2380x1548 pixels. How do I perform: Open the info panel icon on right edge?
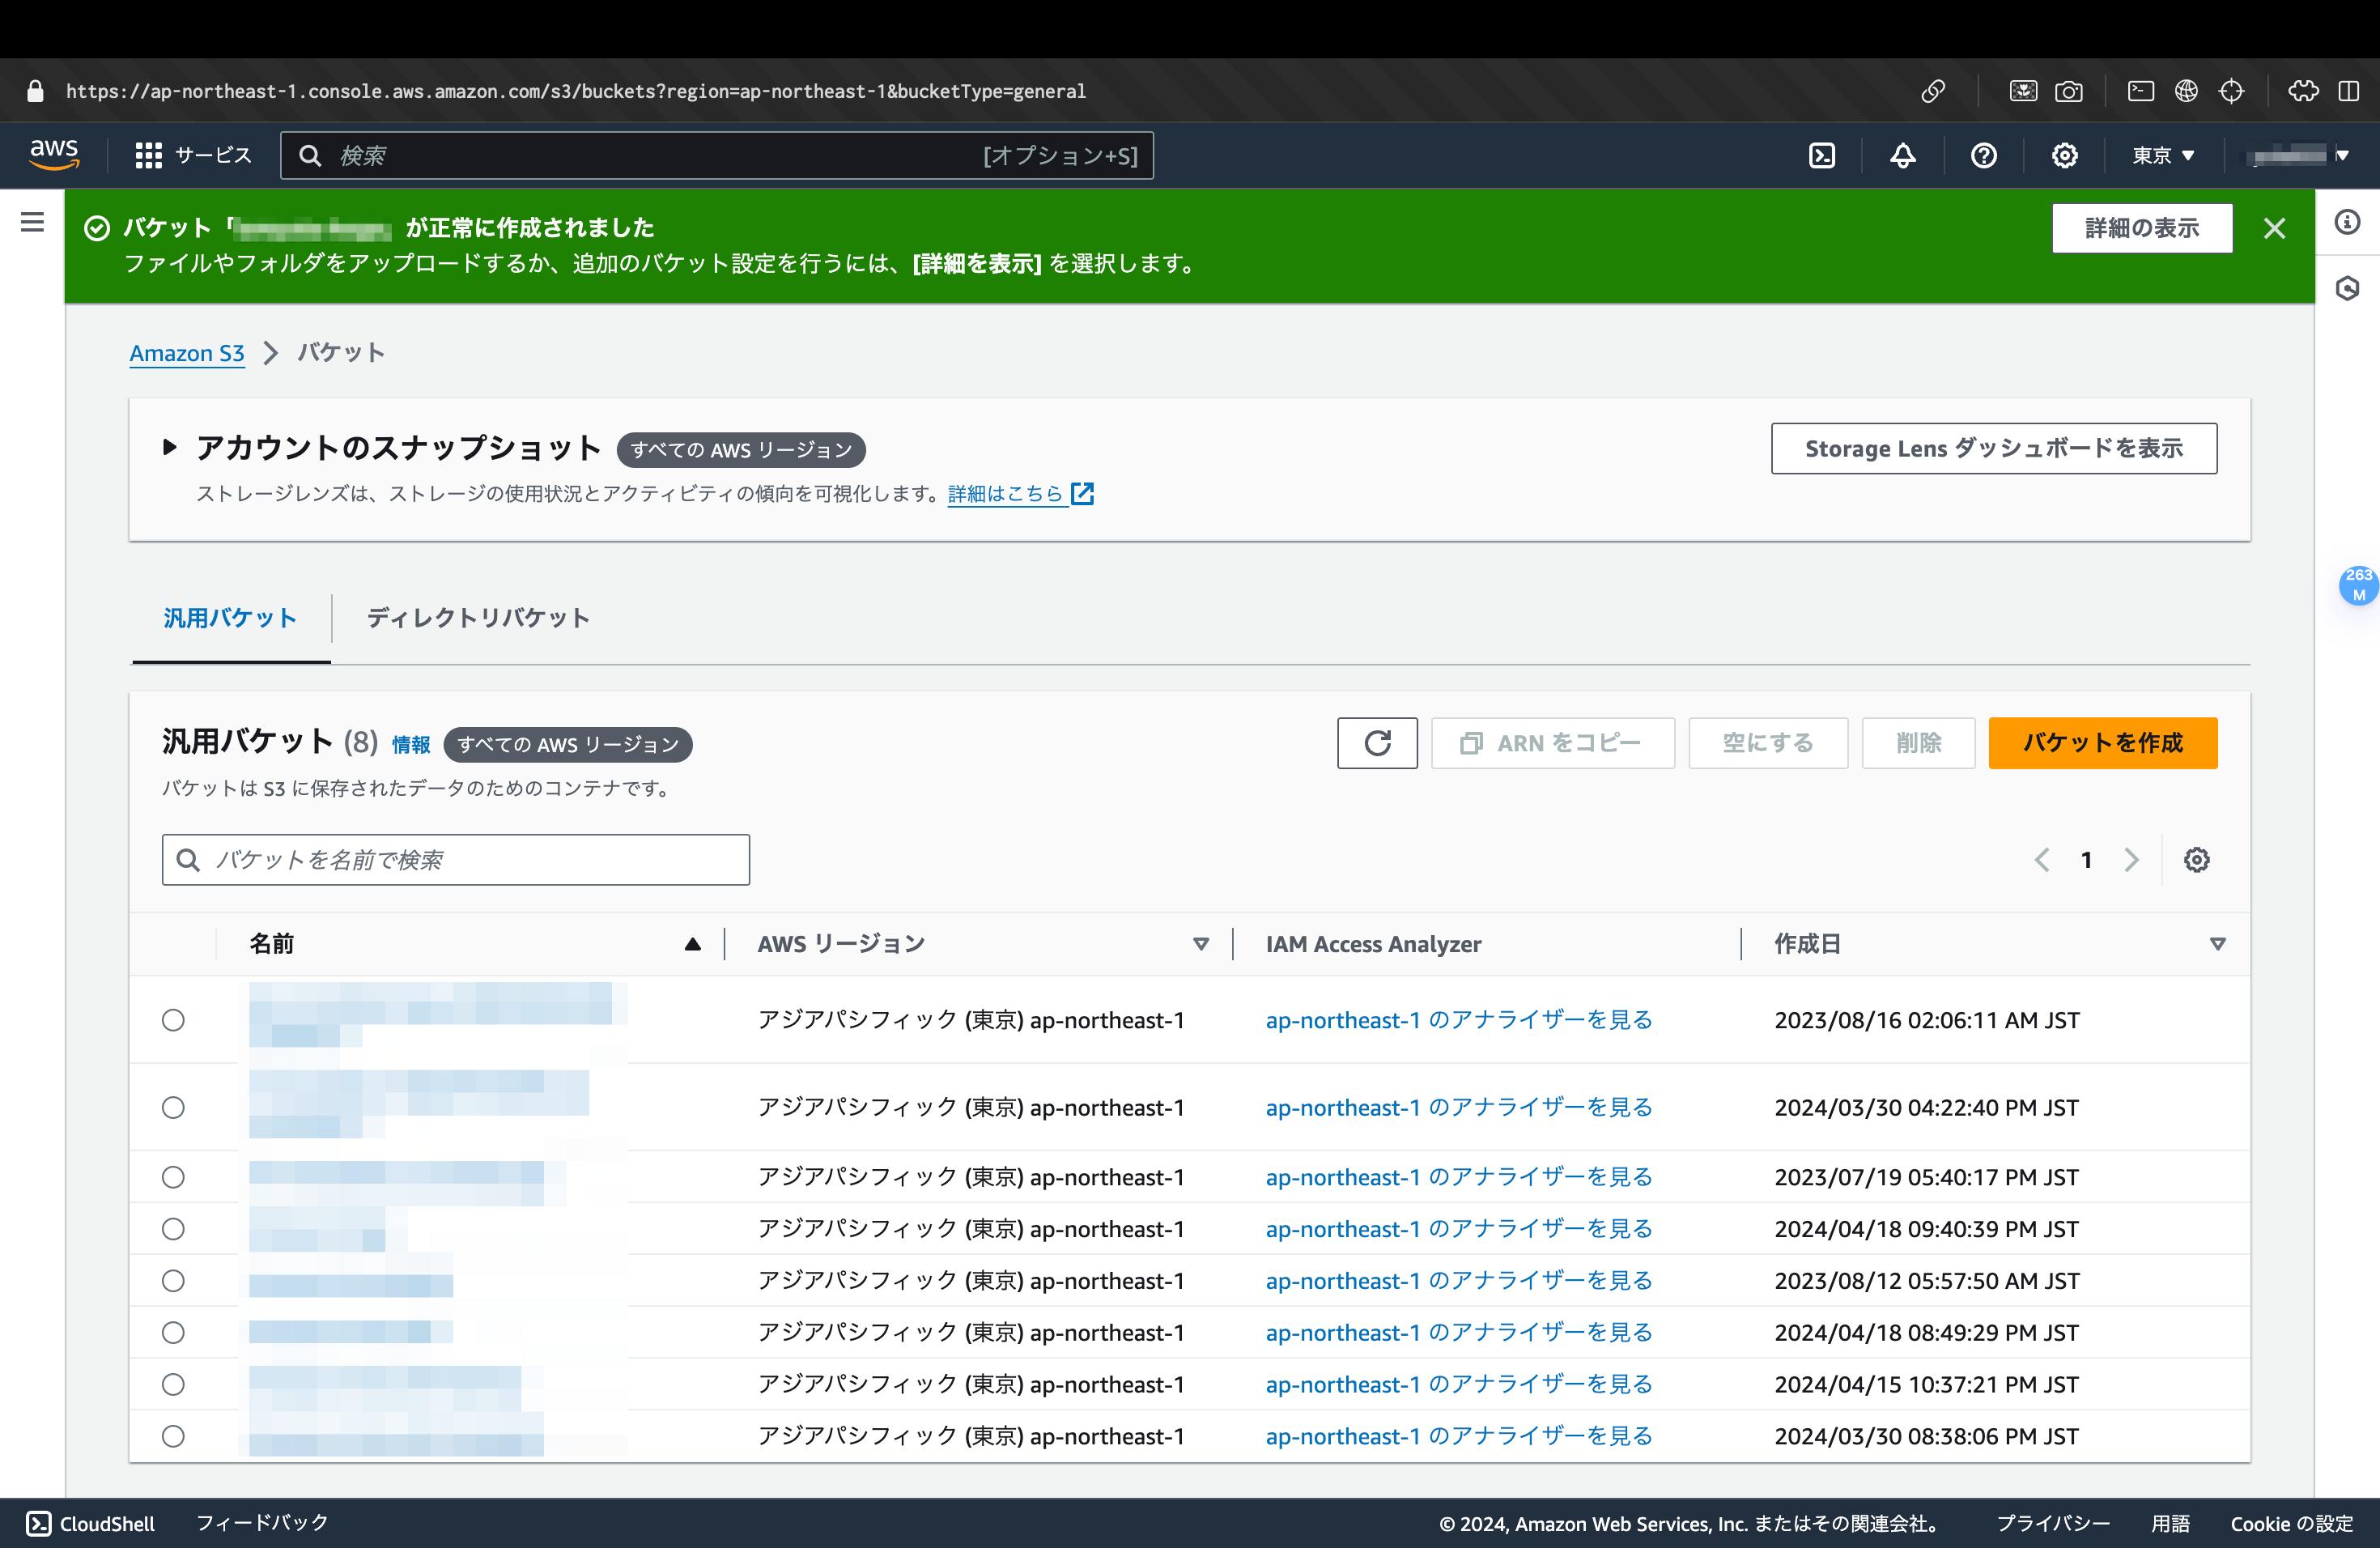pyautogui.click(x=2347, y=222)
